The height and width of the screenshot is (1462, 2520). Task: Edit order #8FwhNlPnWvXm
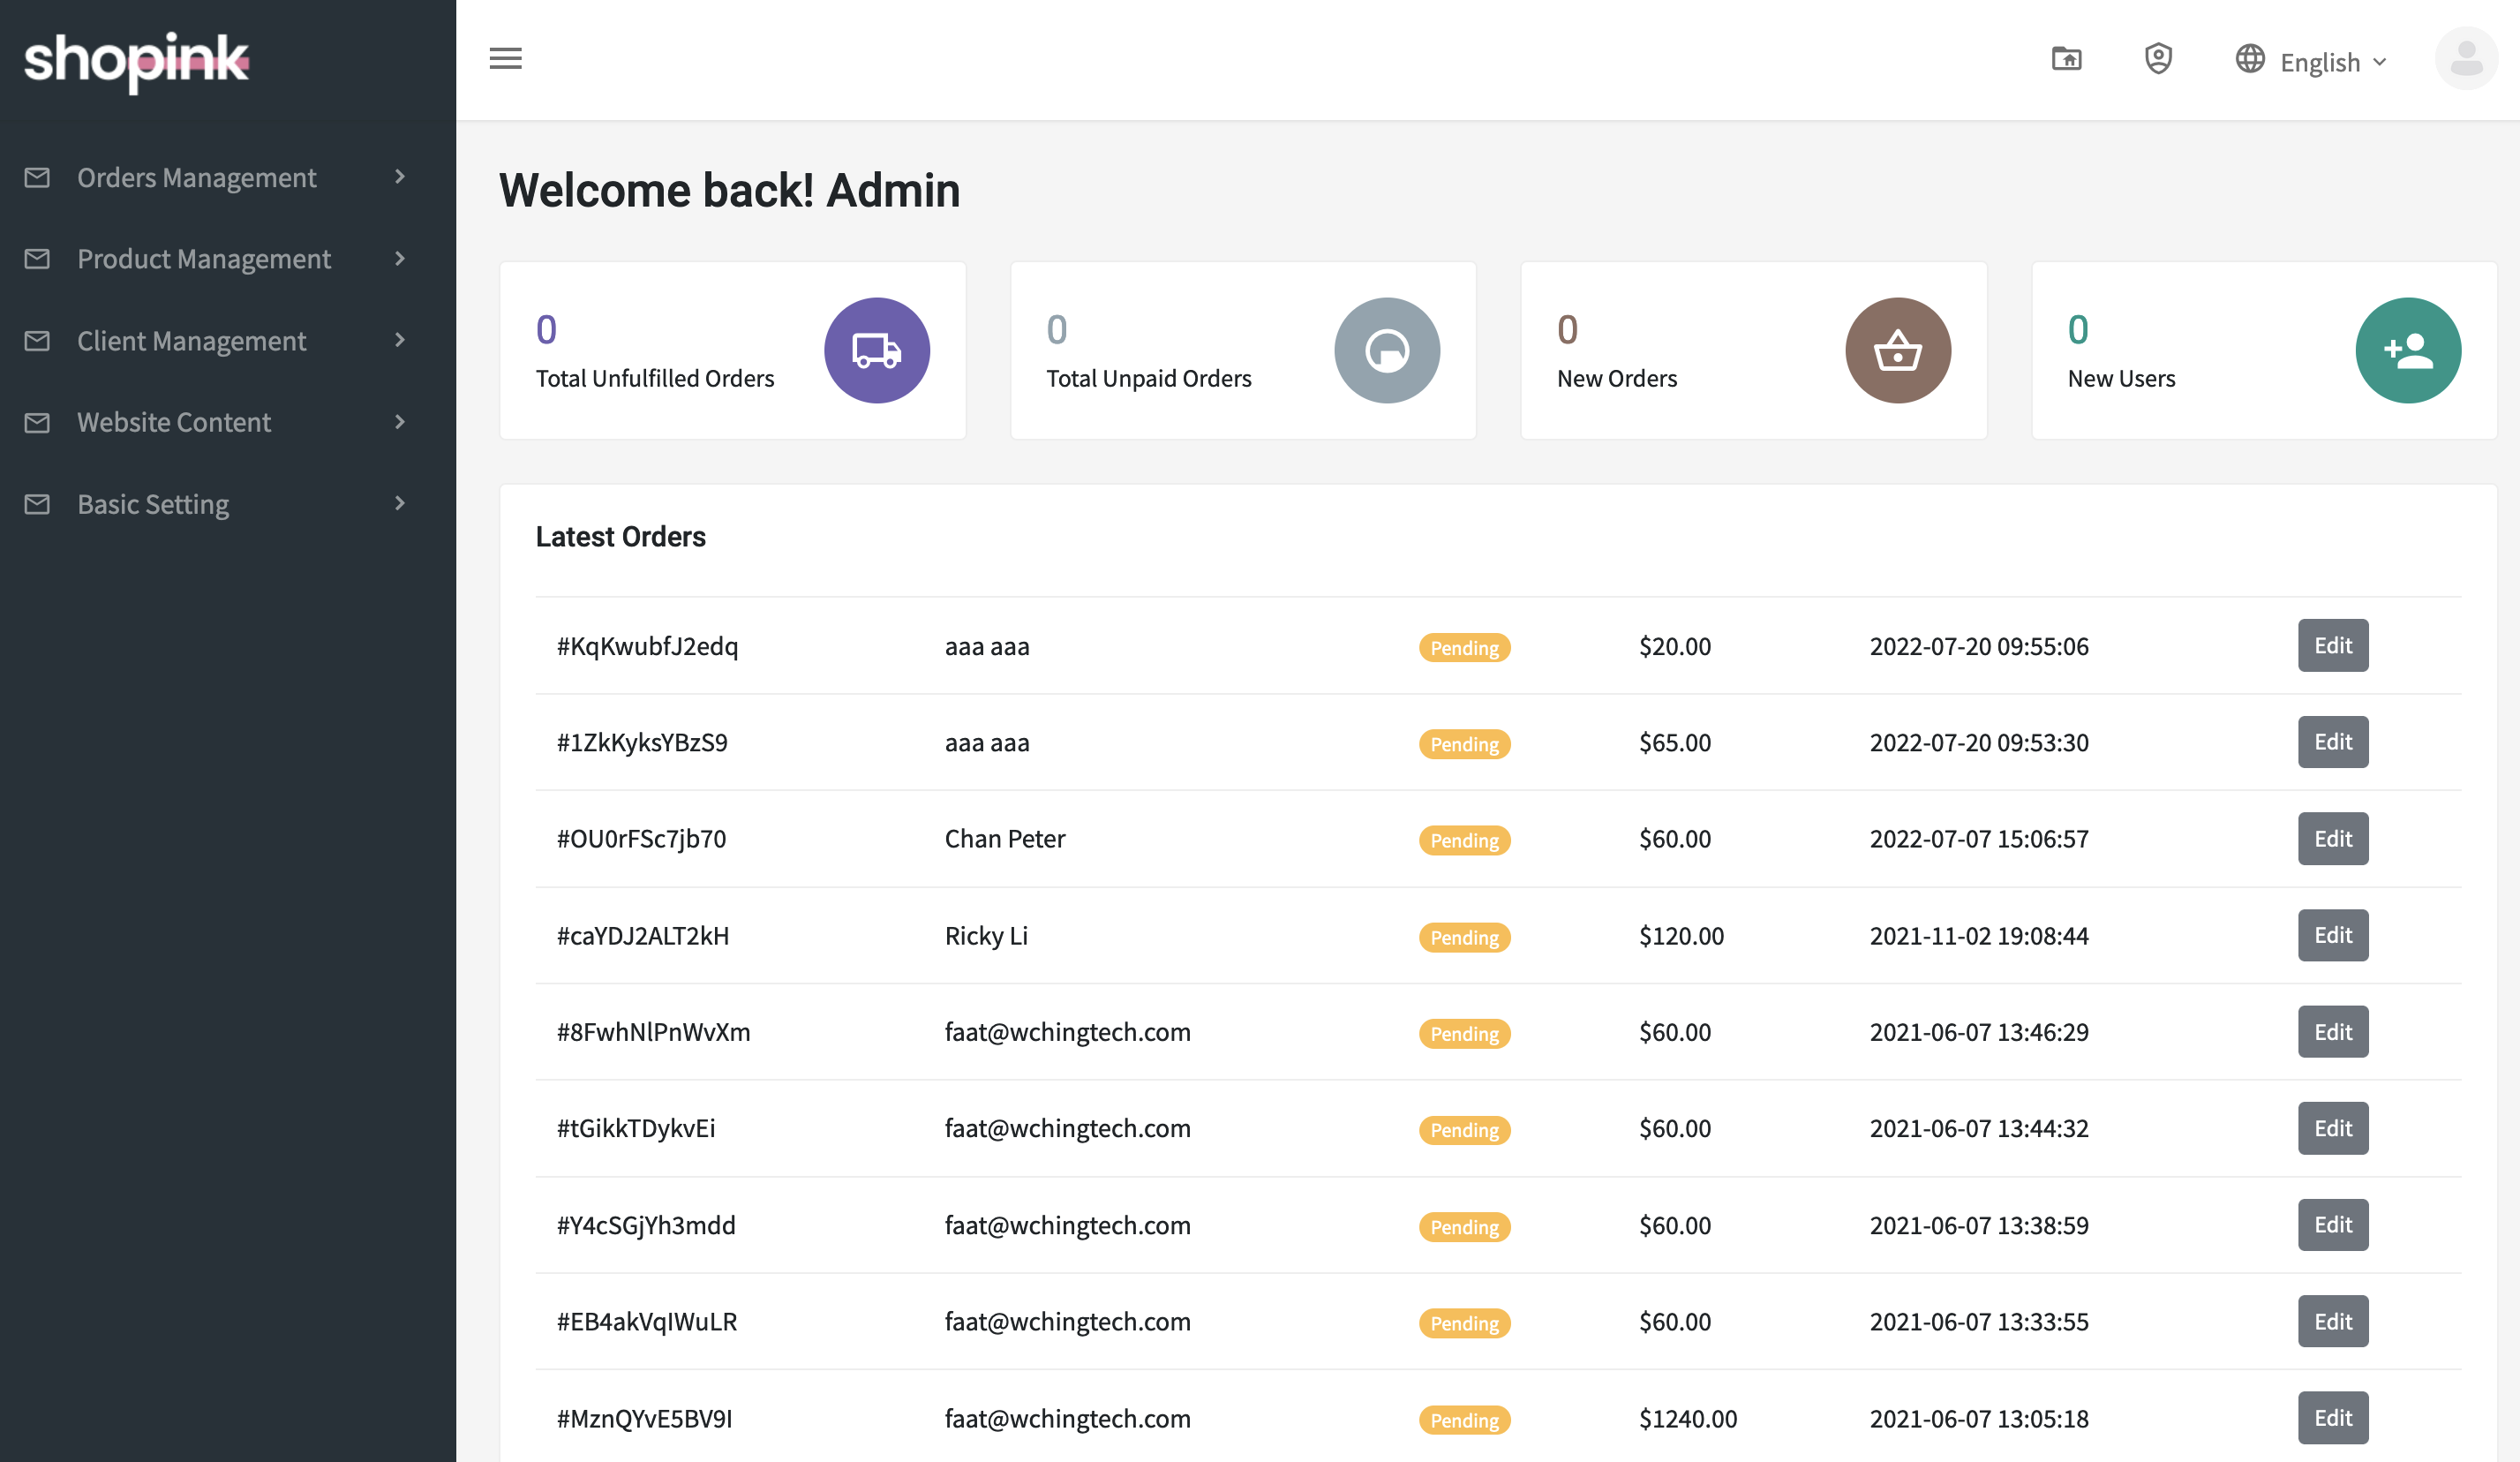click(2332, 1032)
